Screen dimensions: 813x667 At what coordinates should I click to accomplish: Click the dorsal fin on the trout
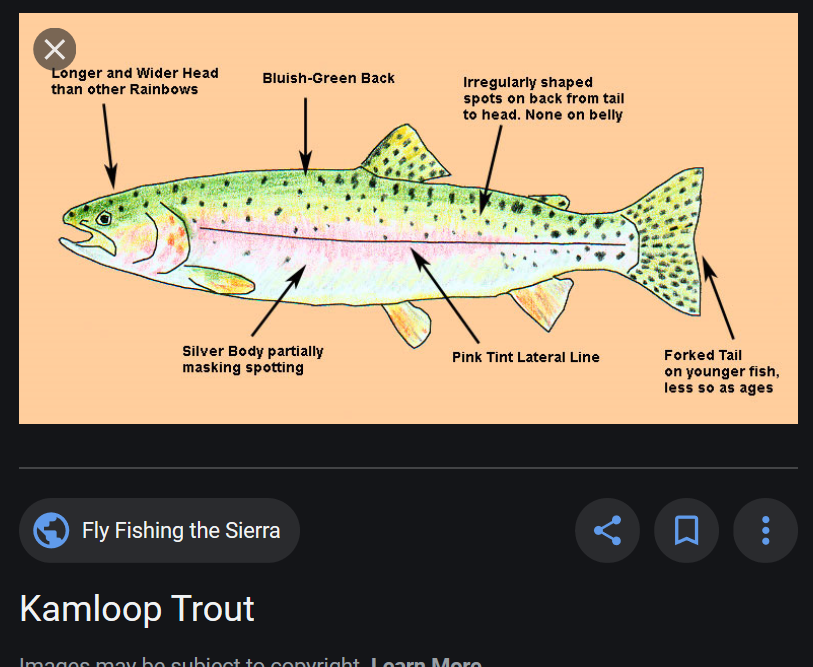405,154
